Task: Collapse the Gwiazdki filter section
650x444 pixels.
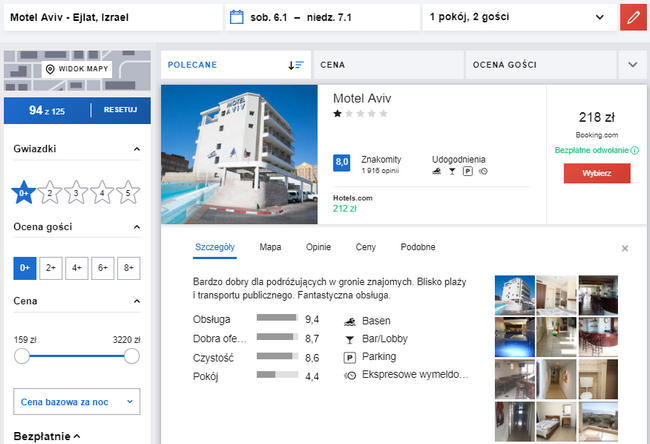Action: (x=137, y=149)
